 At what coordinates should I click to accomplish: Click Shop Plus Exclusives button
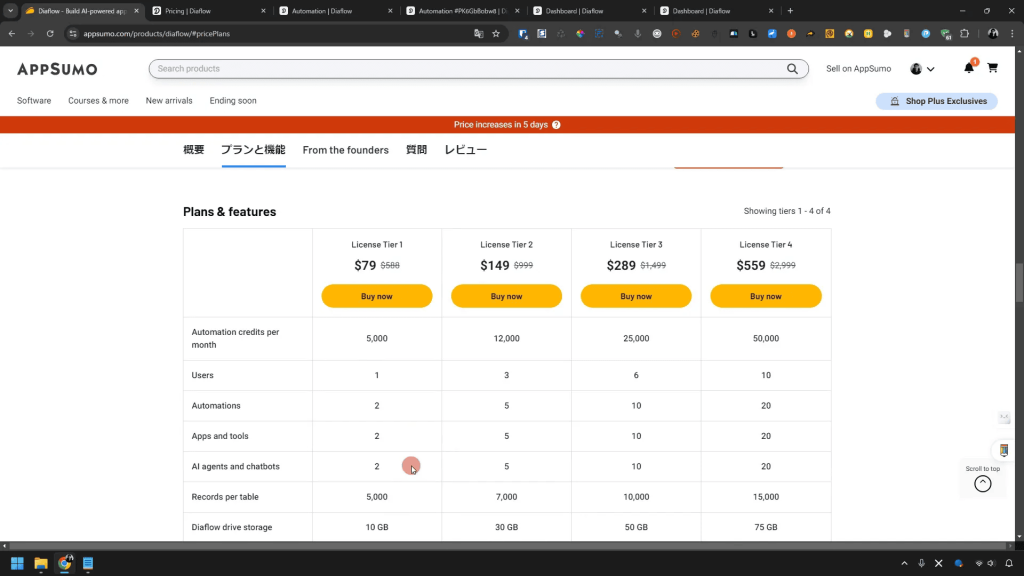pos(936,101)
